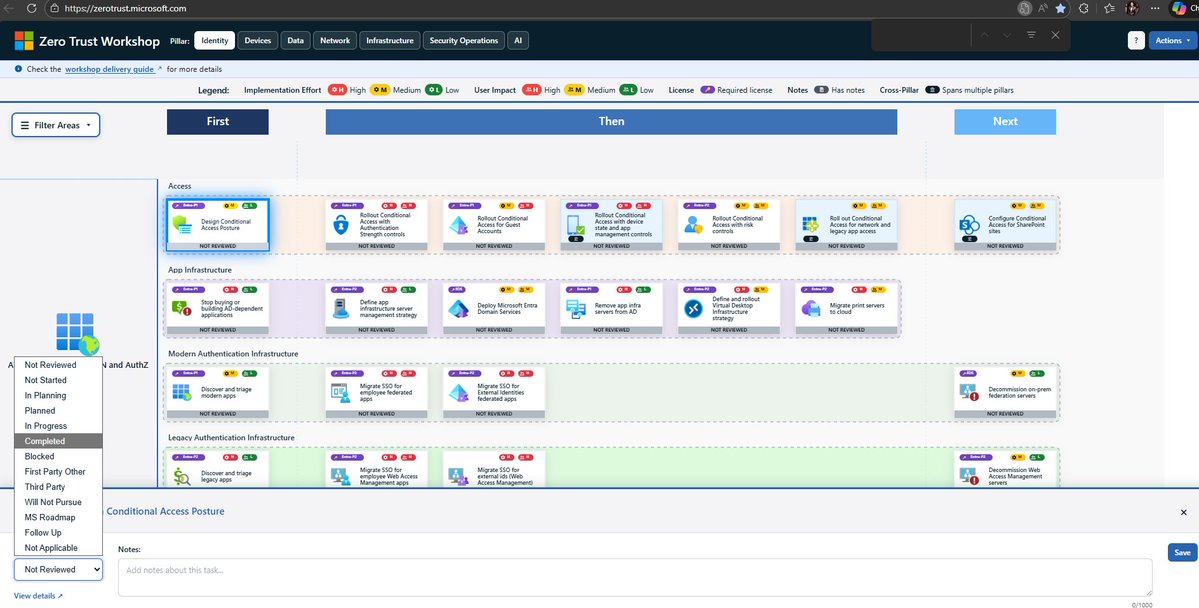The image size is (1199, 608).
Task: Click the help question mark button
Action: pos(1136,41)
